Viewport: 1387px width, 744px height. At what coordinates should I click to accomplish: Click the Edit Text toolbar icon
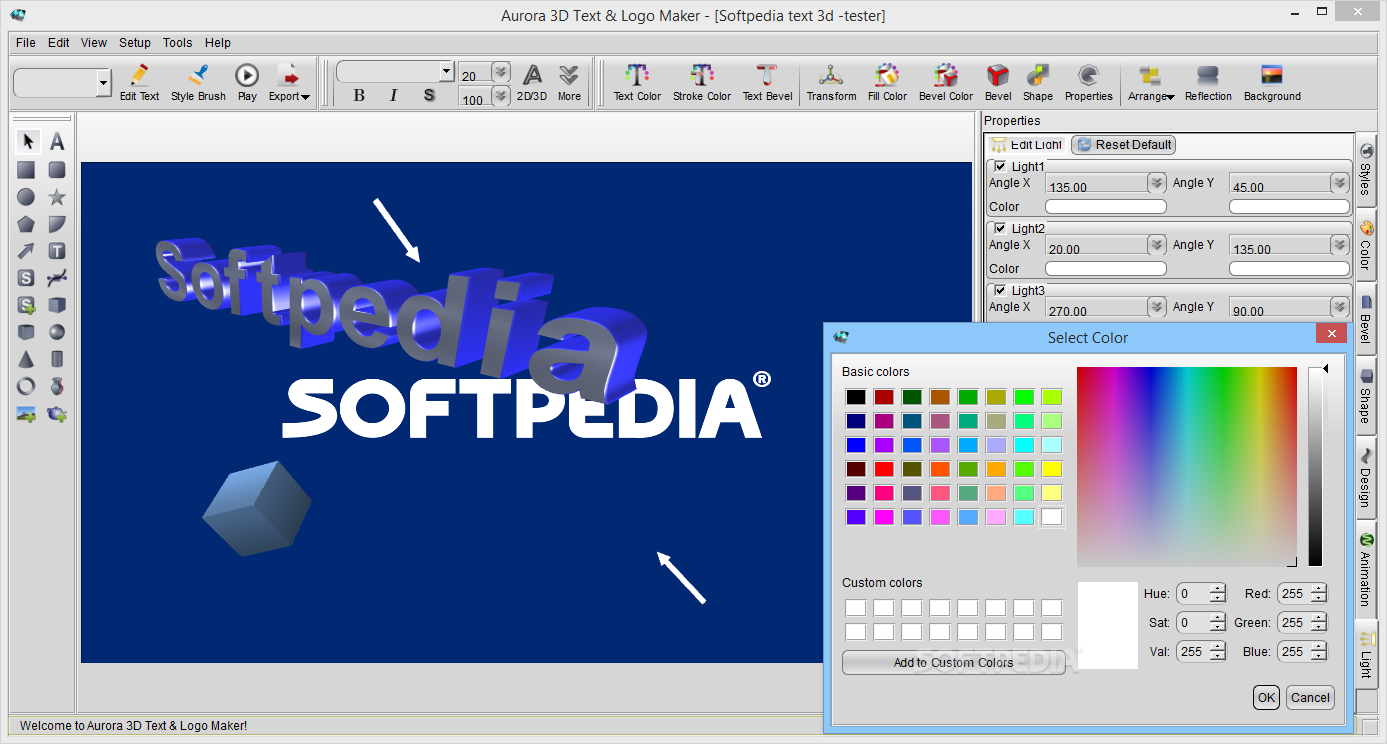(140, 82)
